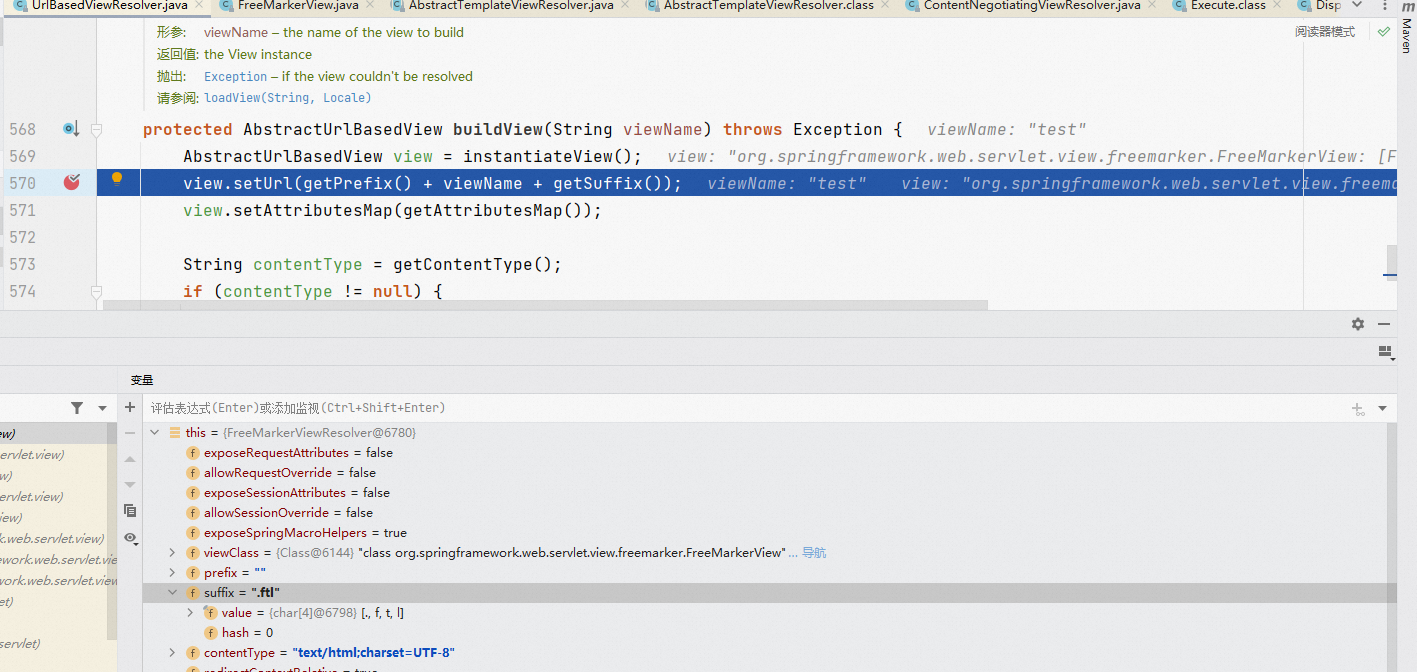The height and width of the screenshot is (672, 1417).
Task: Close the ContentNegotiatingViewResolver.java tab
Action: point(1150,6)
